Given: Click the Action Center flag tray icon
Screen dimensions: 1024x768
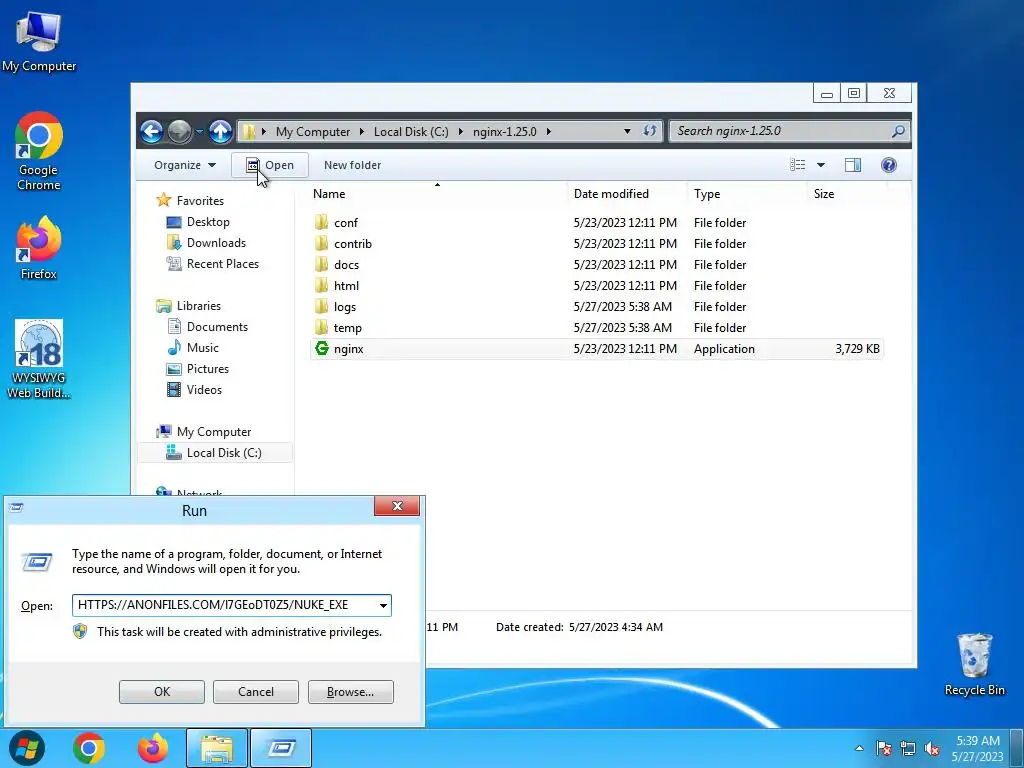Looking at the screenshot, I should [884, 748].
